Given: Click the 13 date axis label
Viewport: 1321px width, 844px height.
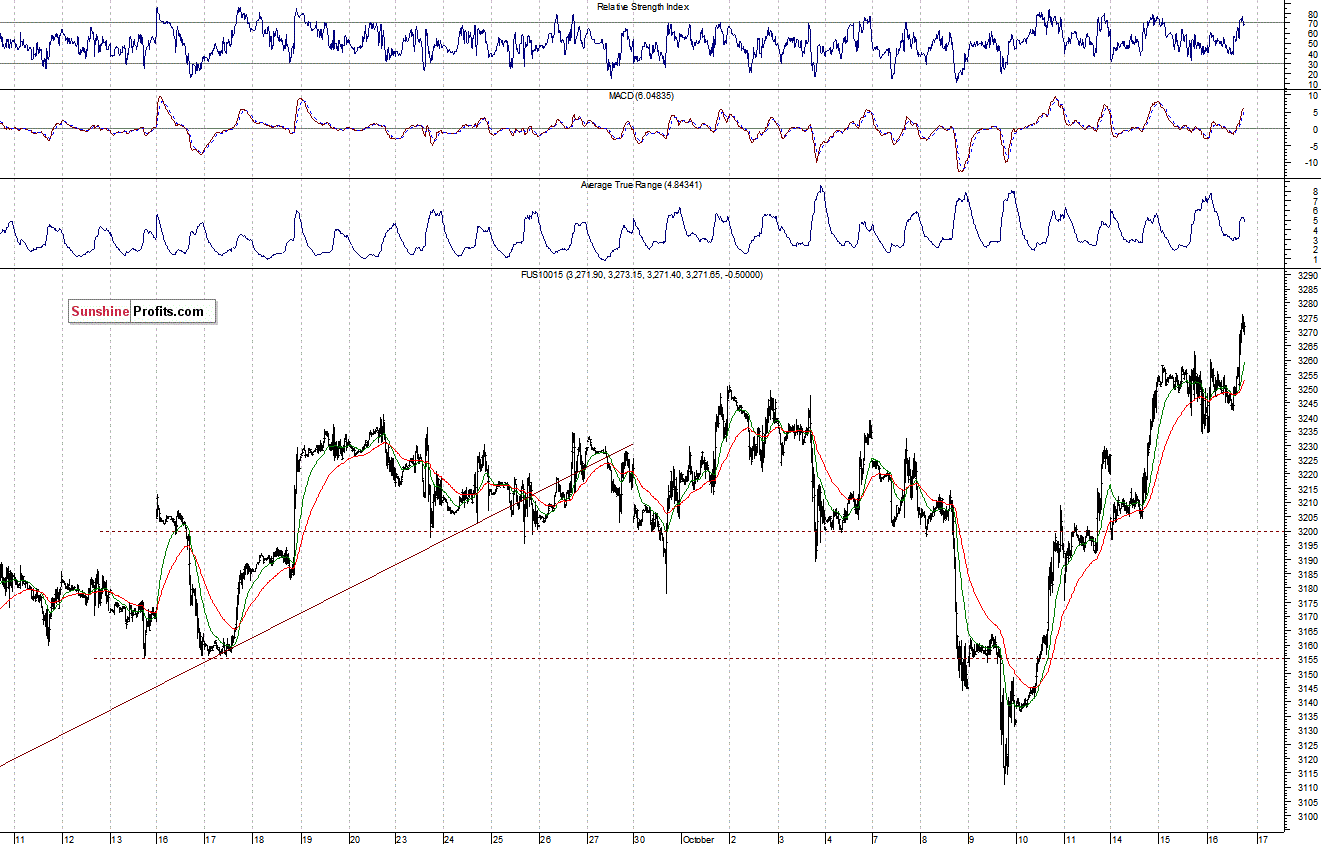Looking at the screenshot, I should (117, 838).
